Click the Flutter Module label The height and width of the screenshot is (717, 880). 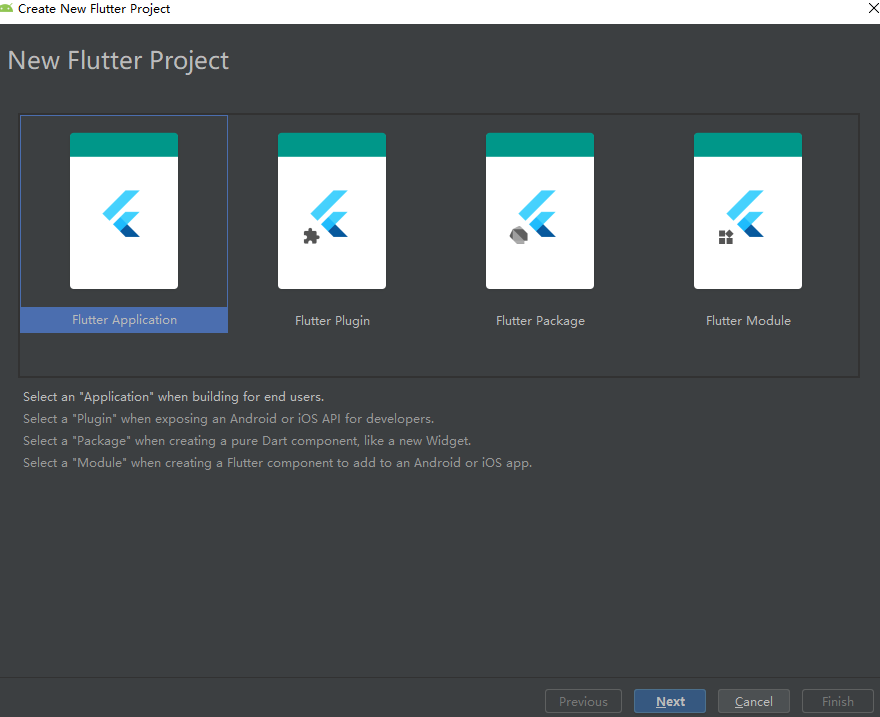click(x=748, y=321)
